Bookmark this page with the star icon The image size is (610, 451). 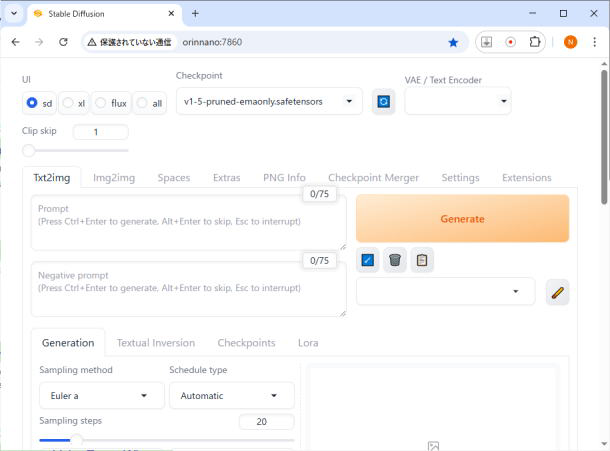point(453,42)
